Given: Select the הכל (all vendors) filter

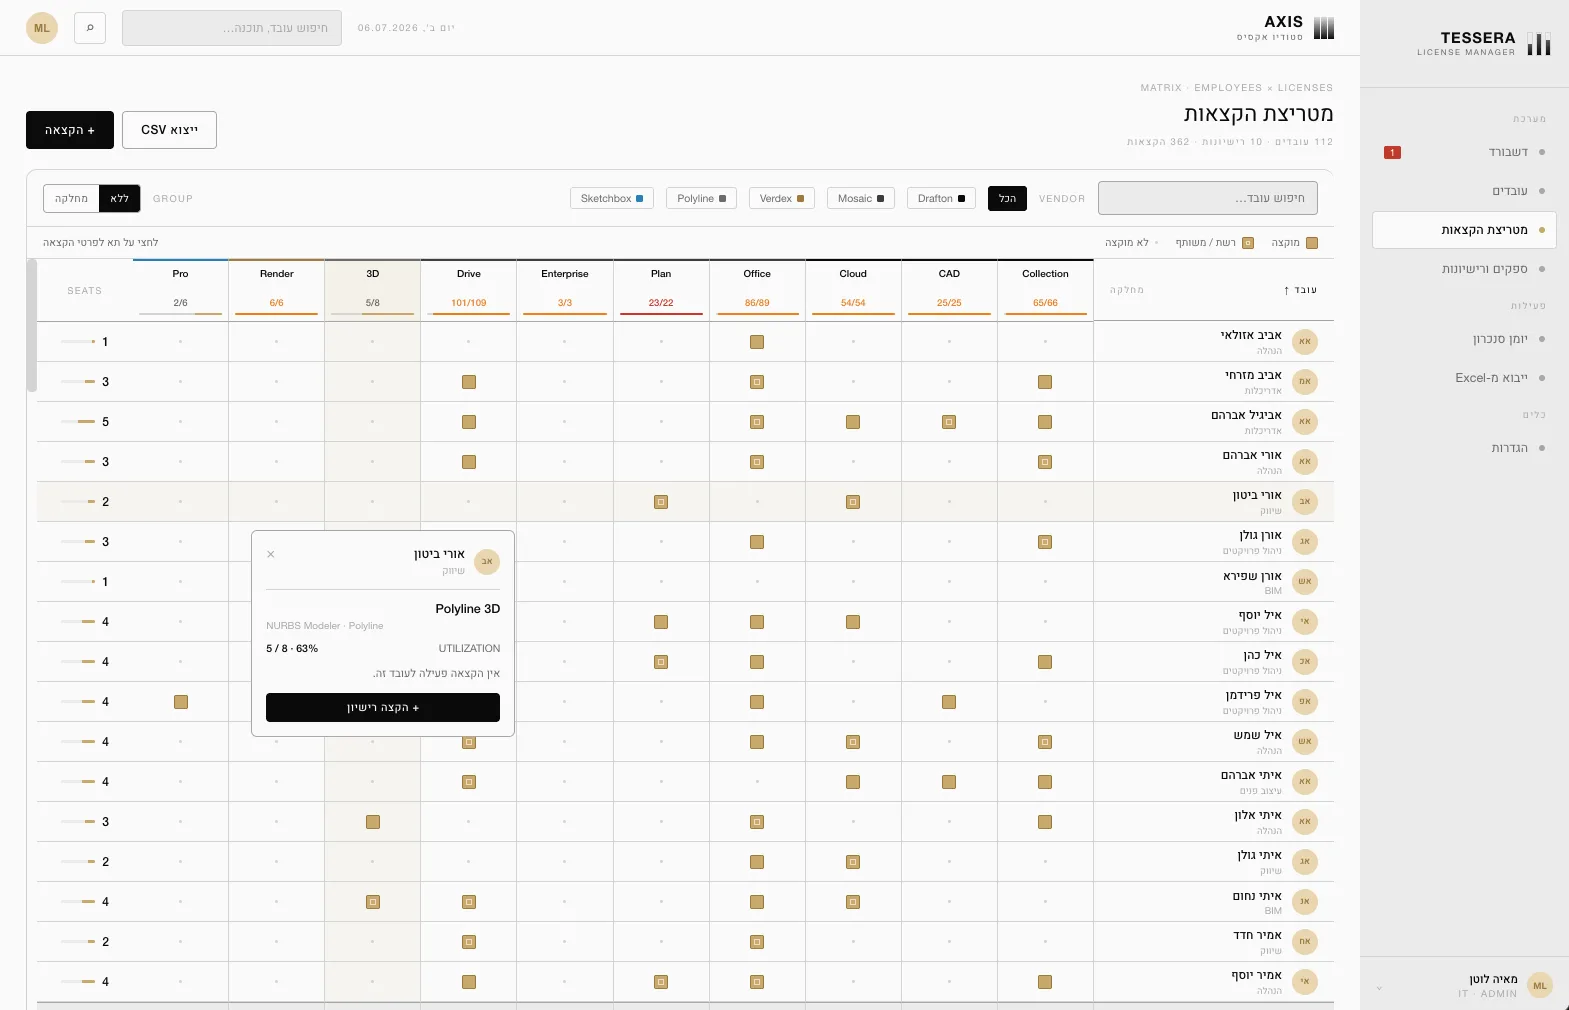Looking at the screenshot, I should point(1007,198).
